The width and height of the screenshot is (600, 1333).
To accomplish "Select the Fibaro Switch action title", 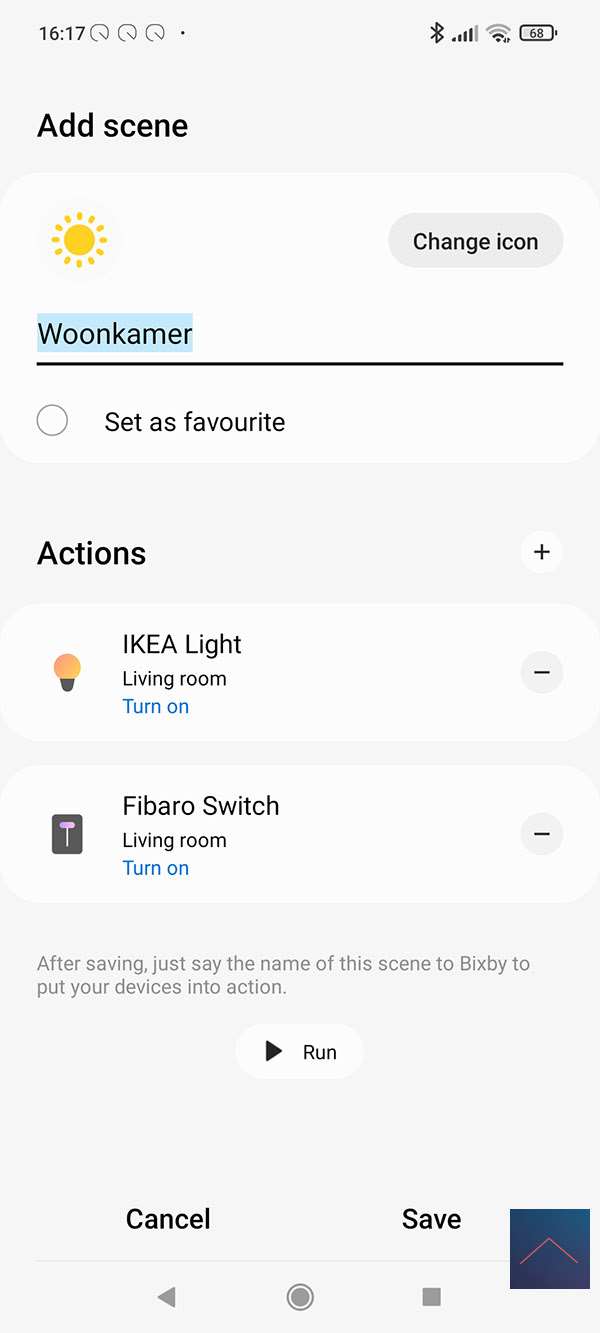I will [201, 806].
